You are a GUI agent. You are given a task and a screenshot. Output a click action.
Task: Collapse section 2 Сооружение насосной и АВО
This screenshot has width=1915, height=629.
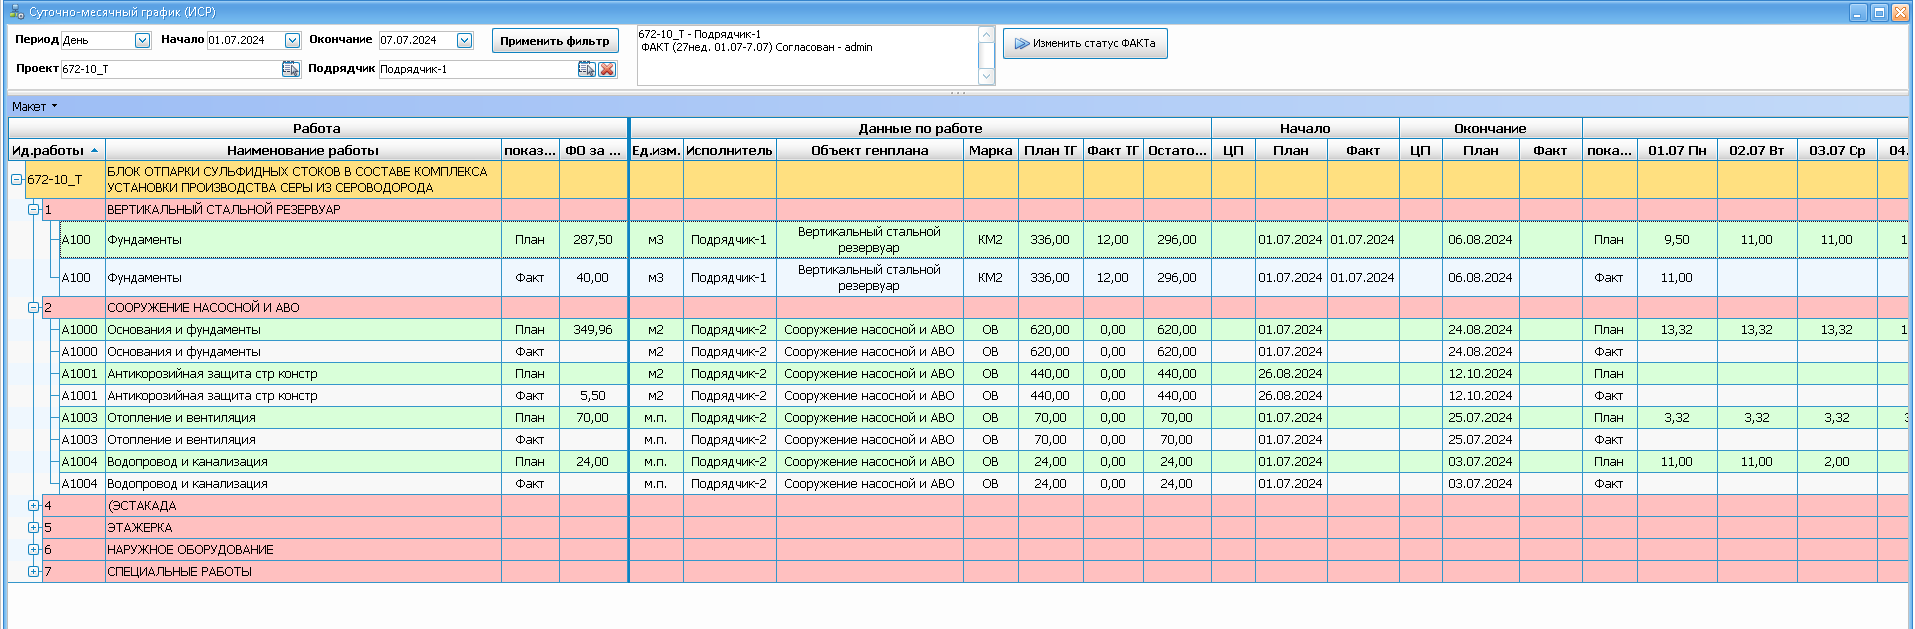point(33,308)
